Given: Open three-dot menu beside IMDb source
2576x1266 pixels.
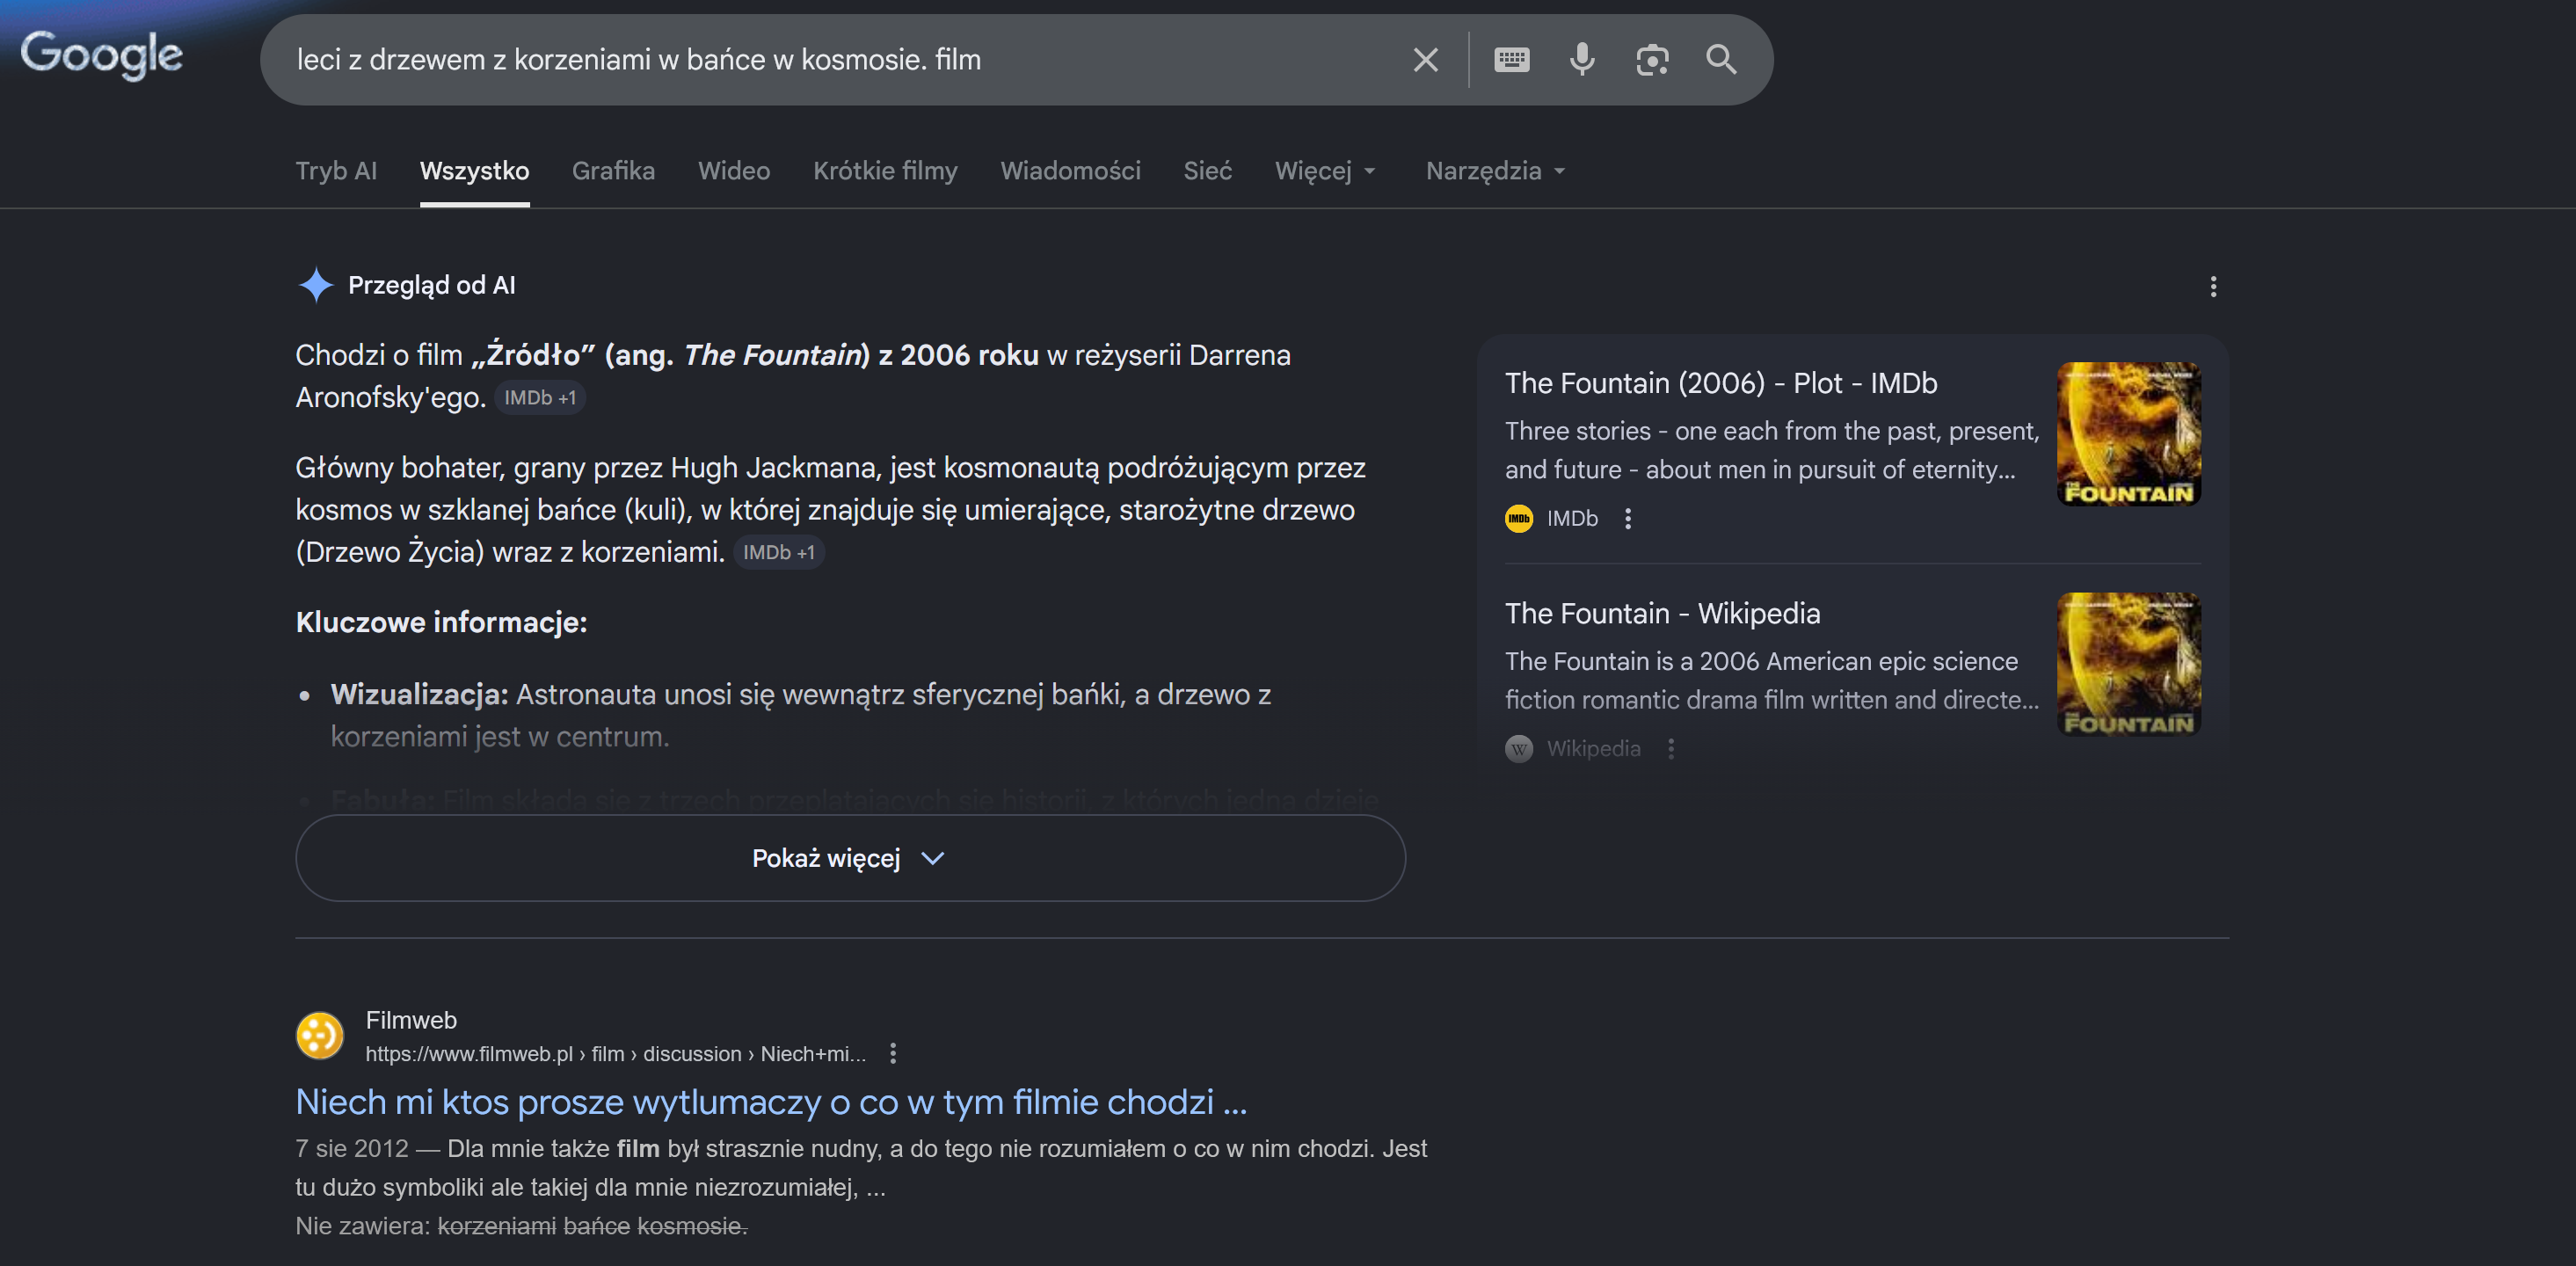Looking at the screenshot, I should coord(1628,518).
